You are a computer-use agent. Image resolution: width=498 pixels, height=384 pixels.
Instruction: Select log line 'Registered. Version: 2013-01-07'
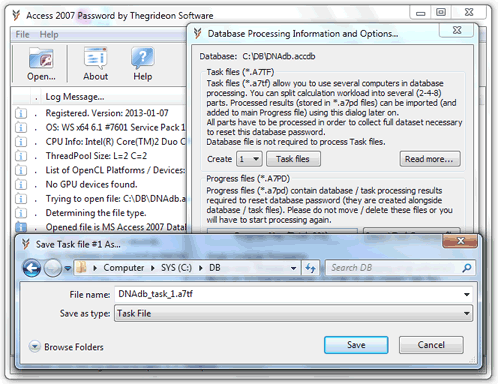(107, 113)
